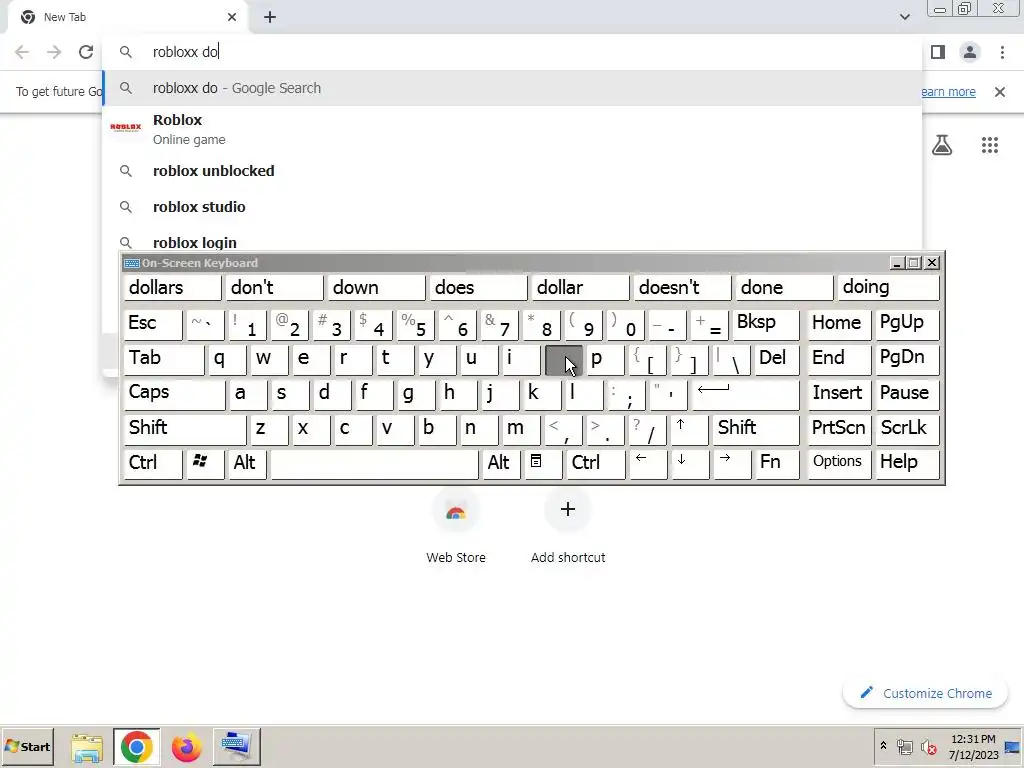The height and width of the screenshot is (768, 1024).
Task: Tap the Windows logo key on the keyboard
Action: point(205,464)
